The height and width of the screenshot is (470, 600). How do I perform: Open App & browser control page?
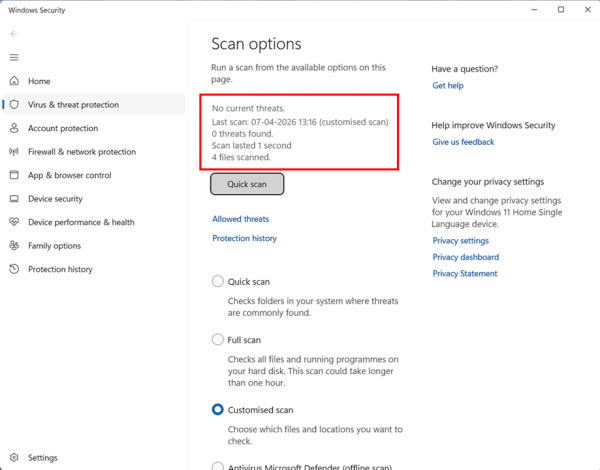(70, 175)
